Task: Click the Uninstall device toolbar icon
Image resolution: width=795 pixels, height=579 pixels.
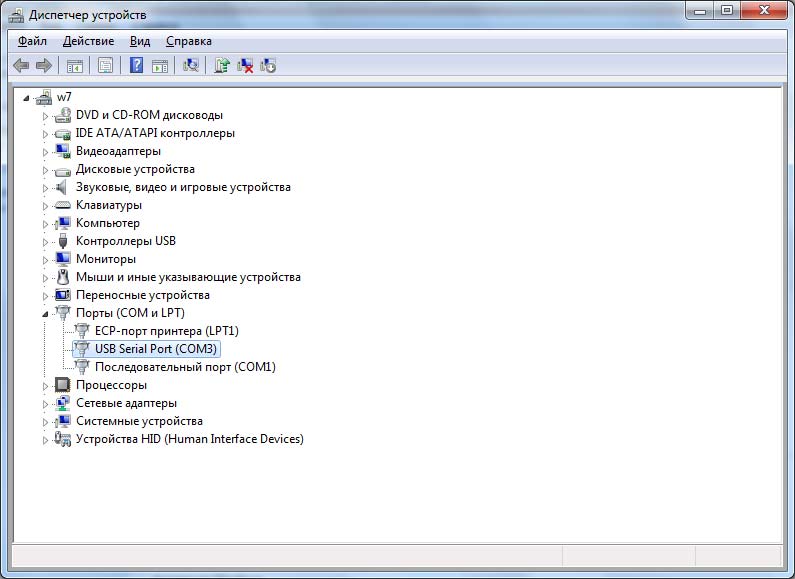Action: point(245,65)
